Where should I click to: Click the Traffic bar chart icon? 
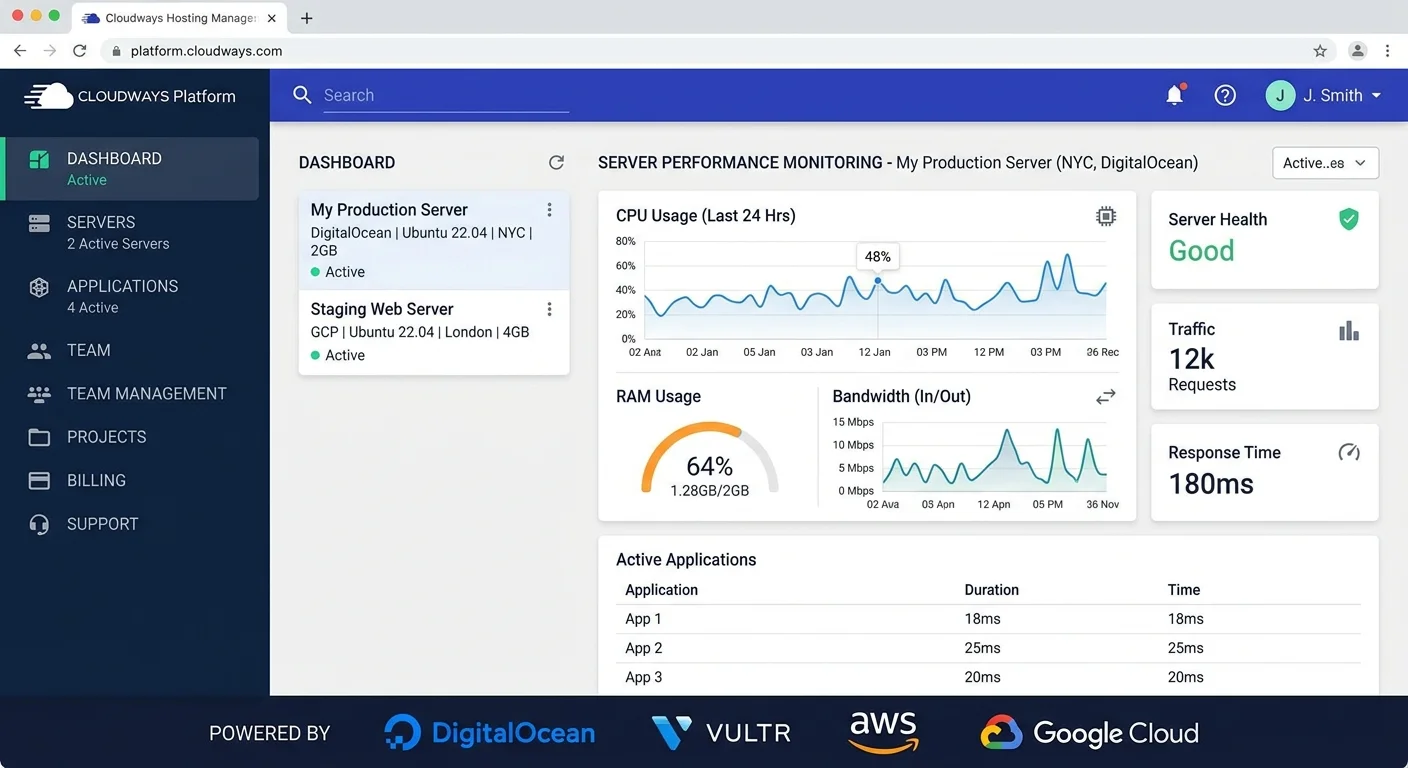(1348, 331)
